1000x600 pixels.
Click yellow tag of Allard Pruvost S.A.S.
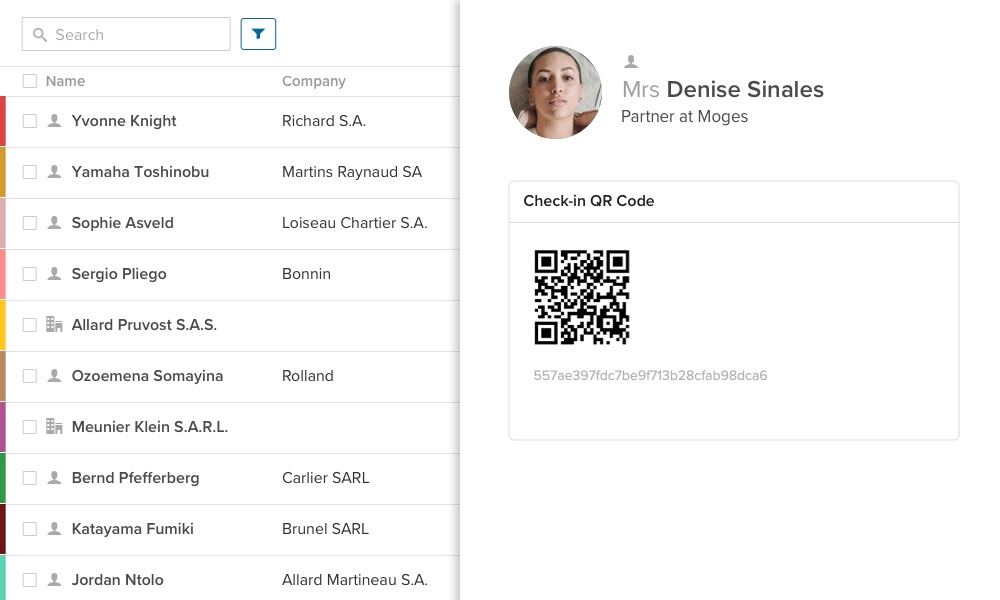point(3,325)
